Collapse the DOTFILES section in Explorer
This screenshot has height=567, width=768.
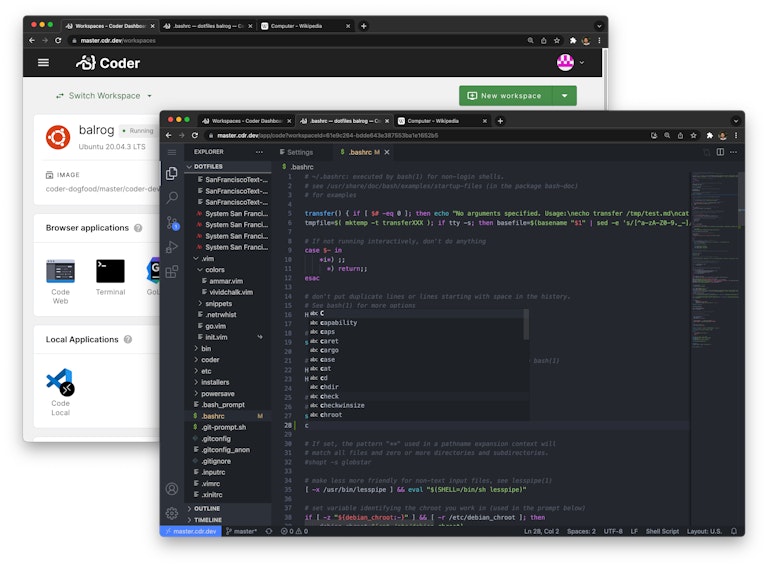[x=228, y=166]
